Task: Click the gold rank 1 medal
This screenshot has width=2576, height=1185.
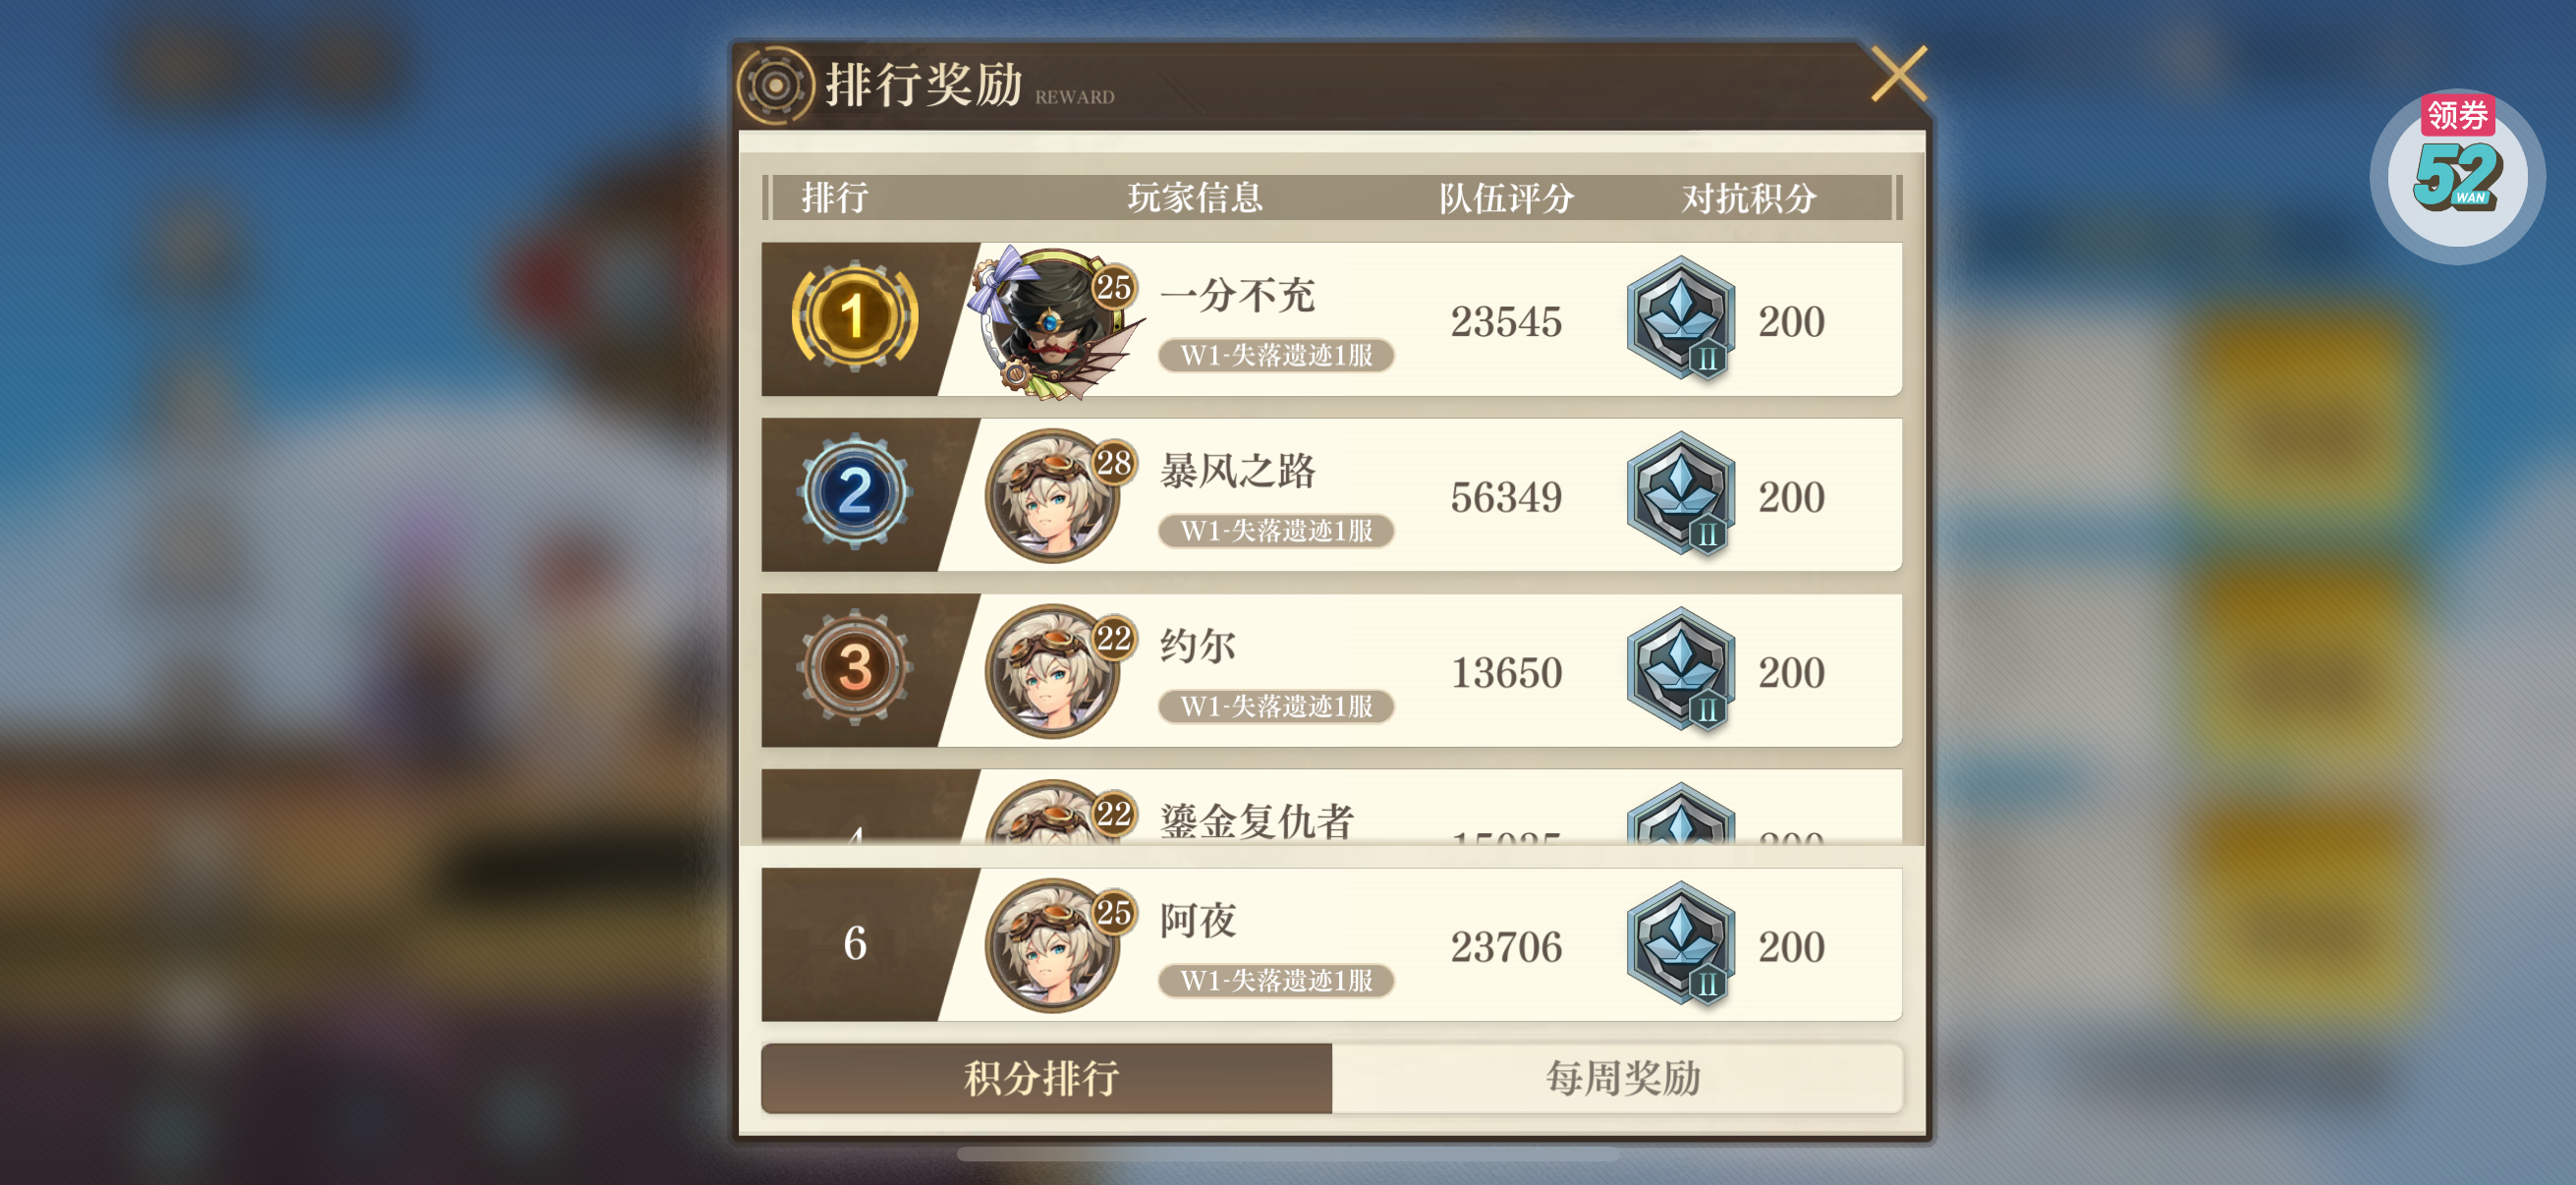Action: pyautogui.click(x=854, y=318)
